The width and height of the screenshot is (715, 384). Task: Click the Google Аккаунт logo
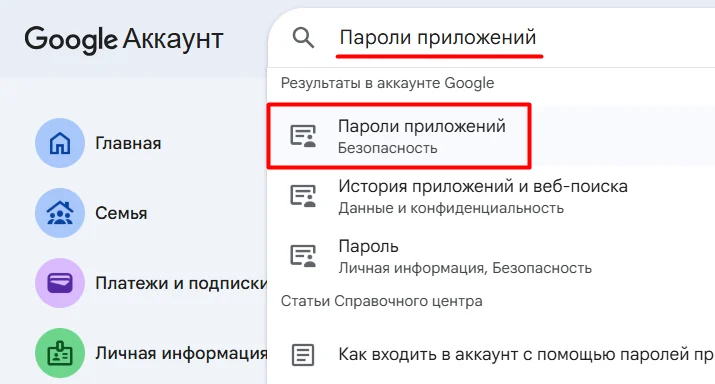pos(124,40)
